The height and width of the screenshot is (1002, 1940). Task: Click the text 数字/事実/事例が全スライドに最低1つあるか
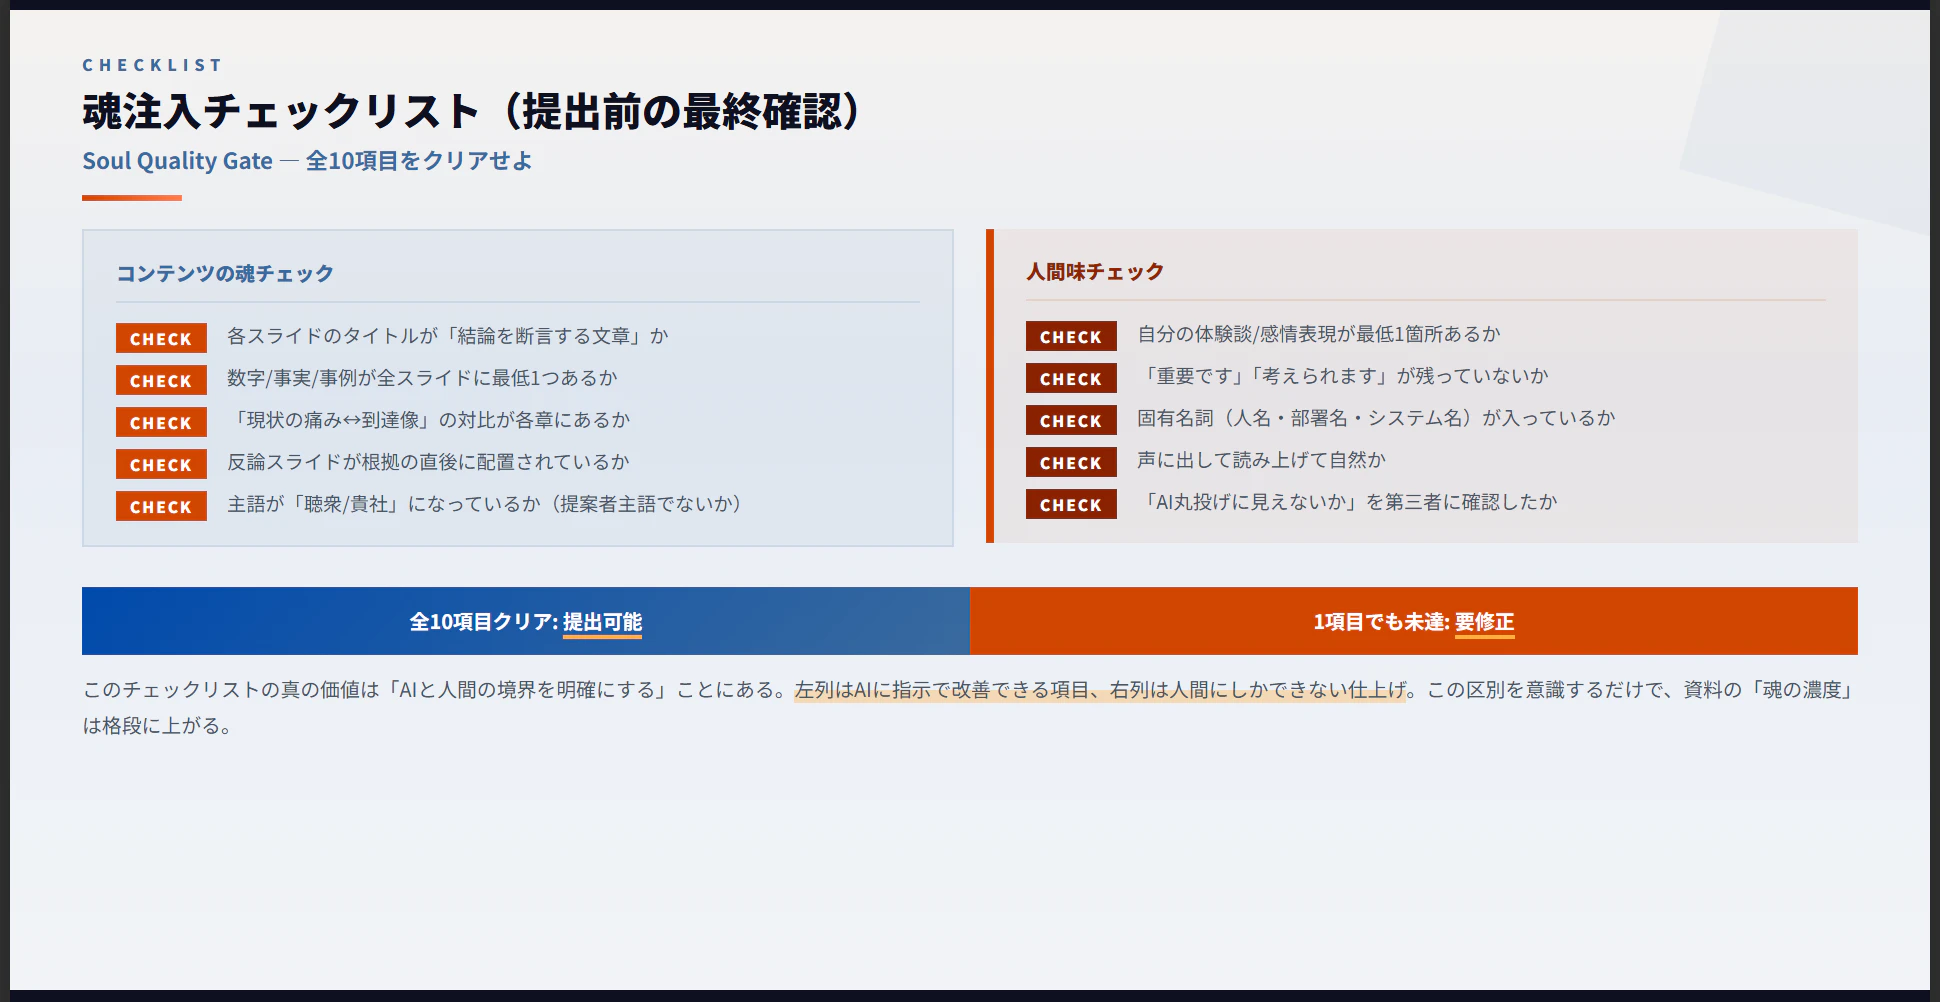click(x=422, y=378)
